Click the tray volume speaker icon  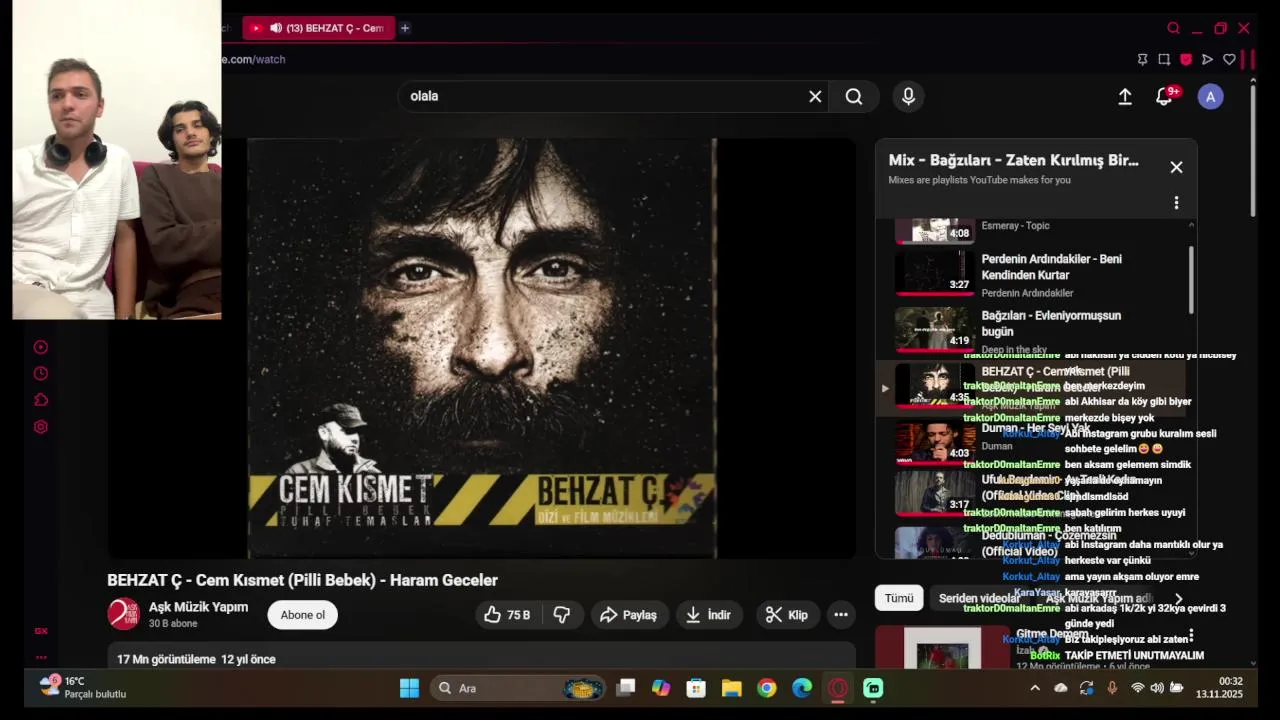pyautogui.click(x=1157, y=688)
